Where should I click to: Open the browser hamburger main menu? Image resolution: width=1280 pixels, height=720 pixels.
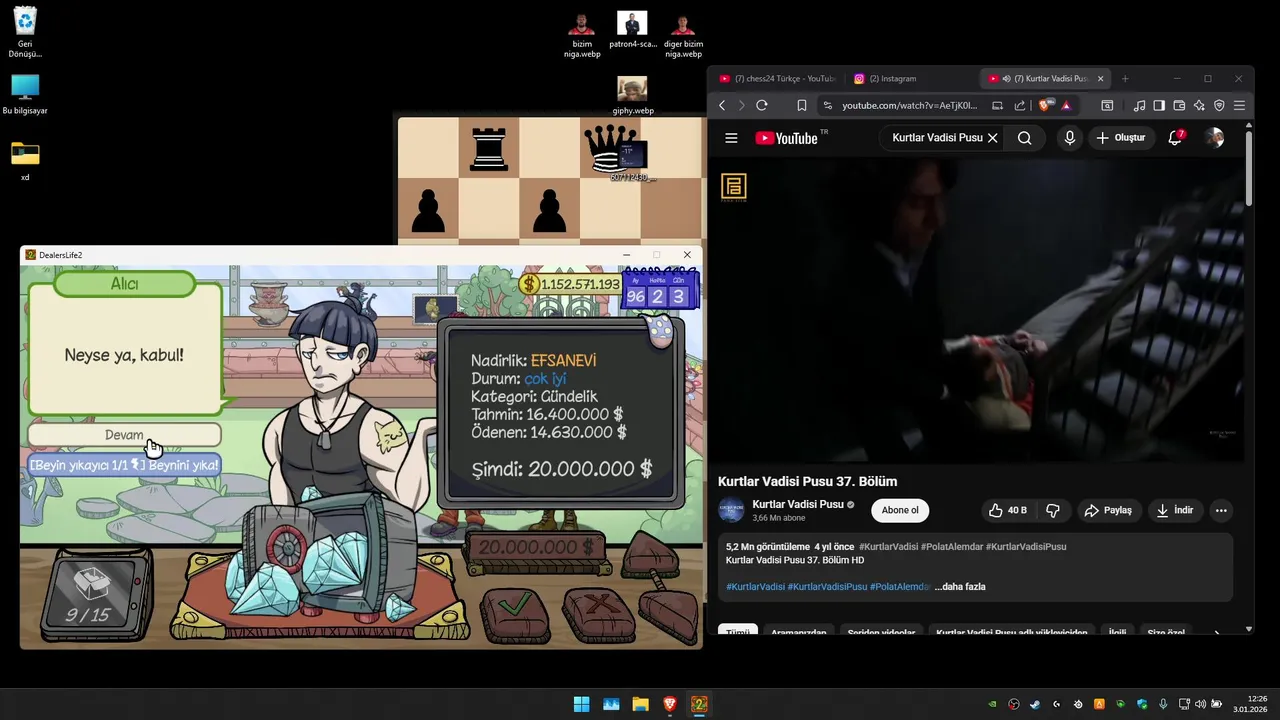[1240, 105]
